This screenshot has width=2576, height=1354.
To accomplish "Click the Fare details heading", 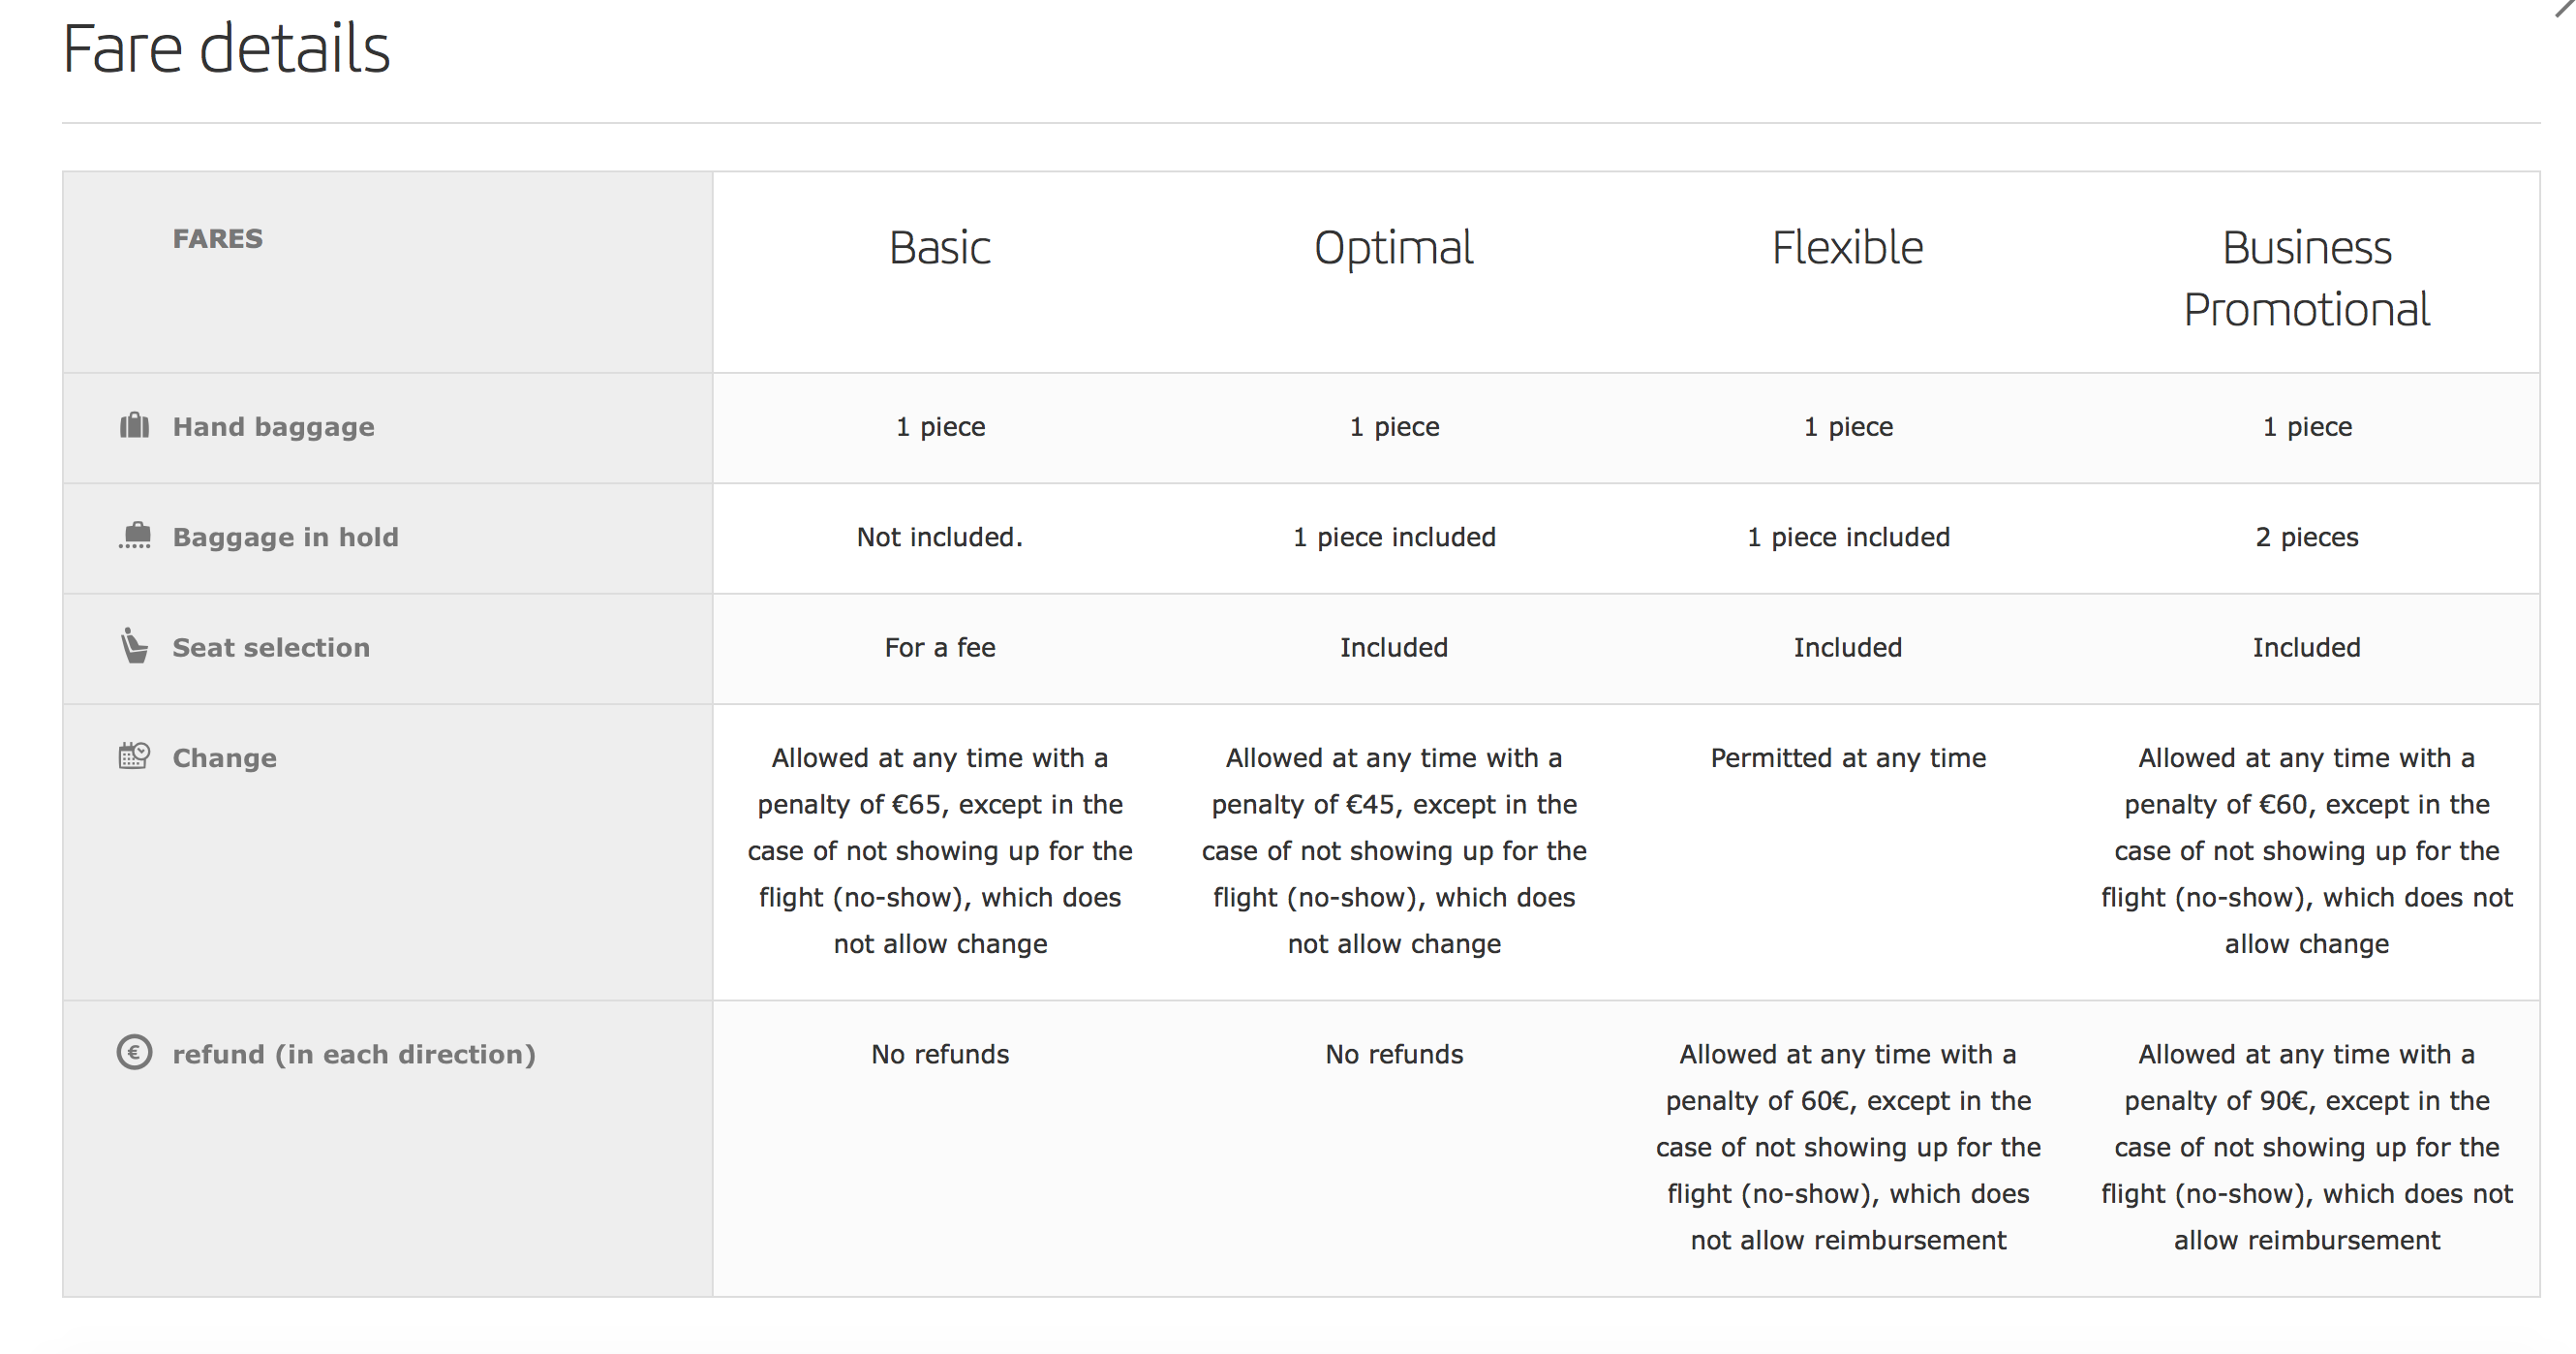I will click(x=226, y=48).
